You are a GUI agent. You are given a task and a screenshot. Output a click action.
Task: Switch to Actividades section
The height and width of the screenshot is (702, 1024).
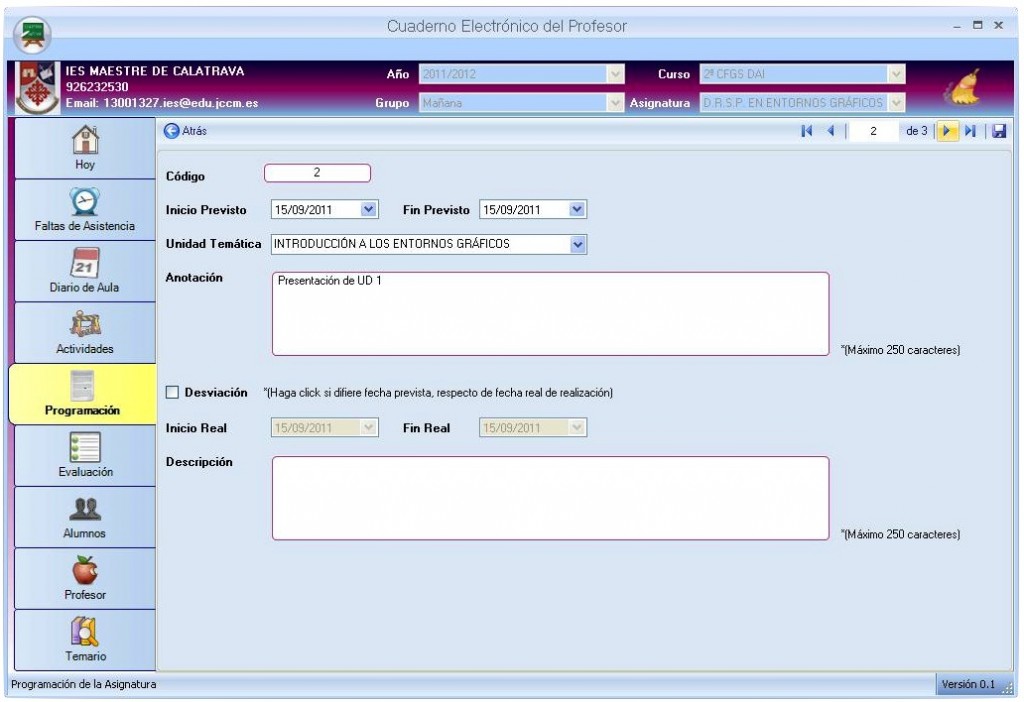pyautogui.click(x=85, y=332)
